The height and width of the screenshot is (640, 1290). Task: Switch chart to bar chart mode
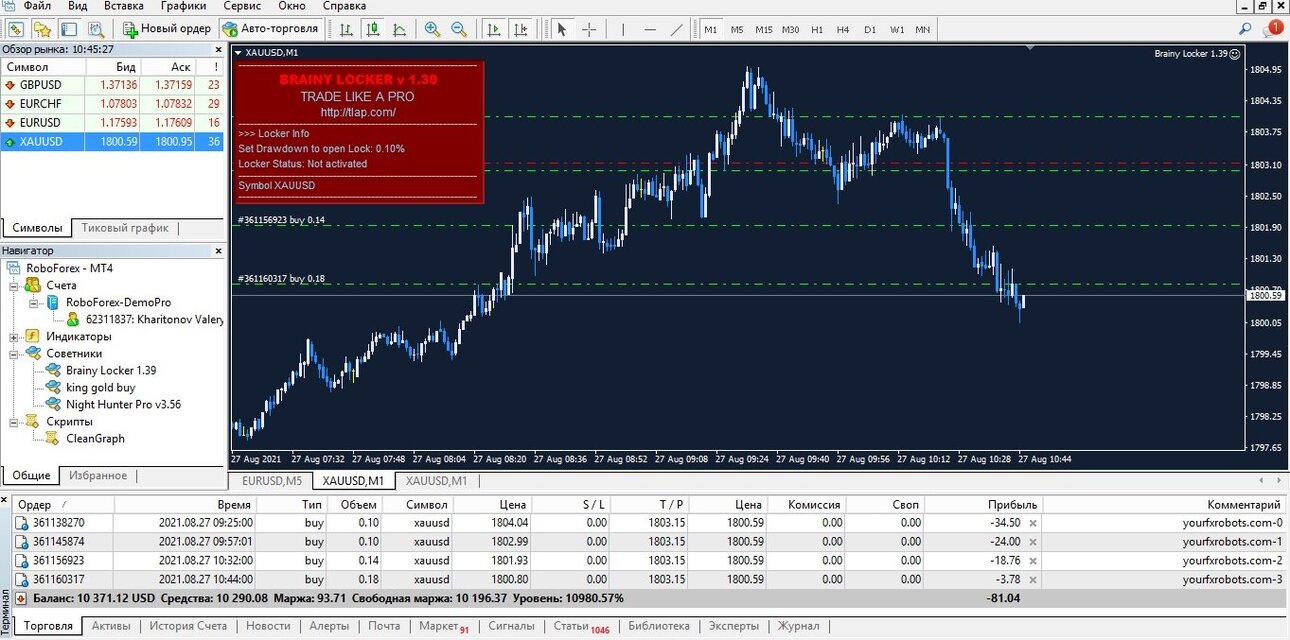click(x=346, y=29)
